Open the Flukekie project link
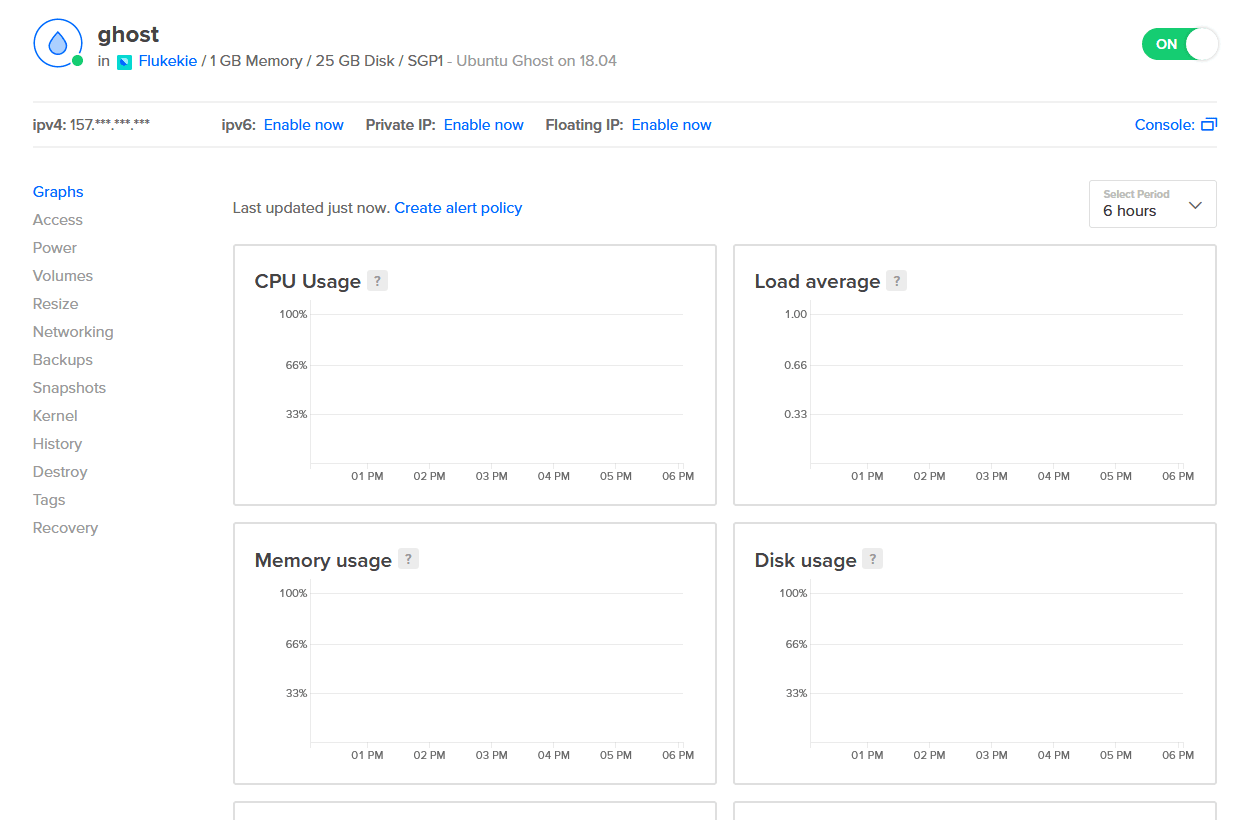The width and height of the screenshot is (1248, 820). (x=167, y=61)
